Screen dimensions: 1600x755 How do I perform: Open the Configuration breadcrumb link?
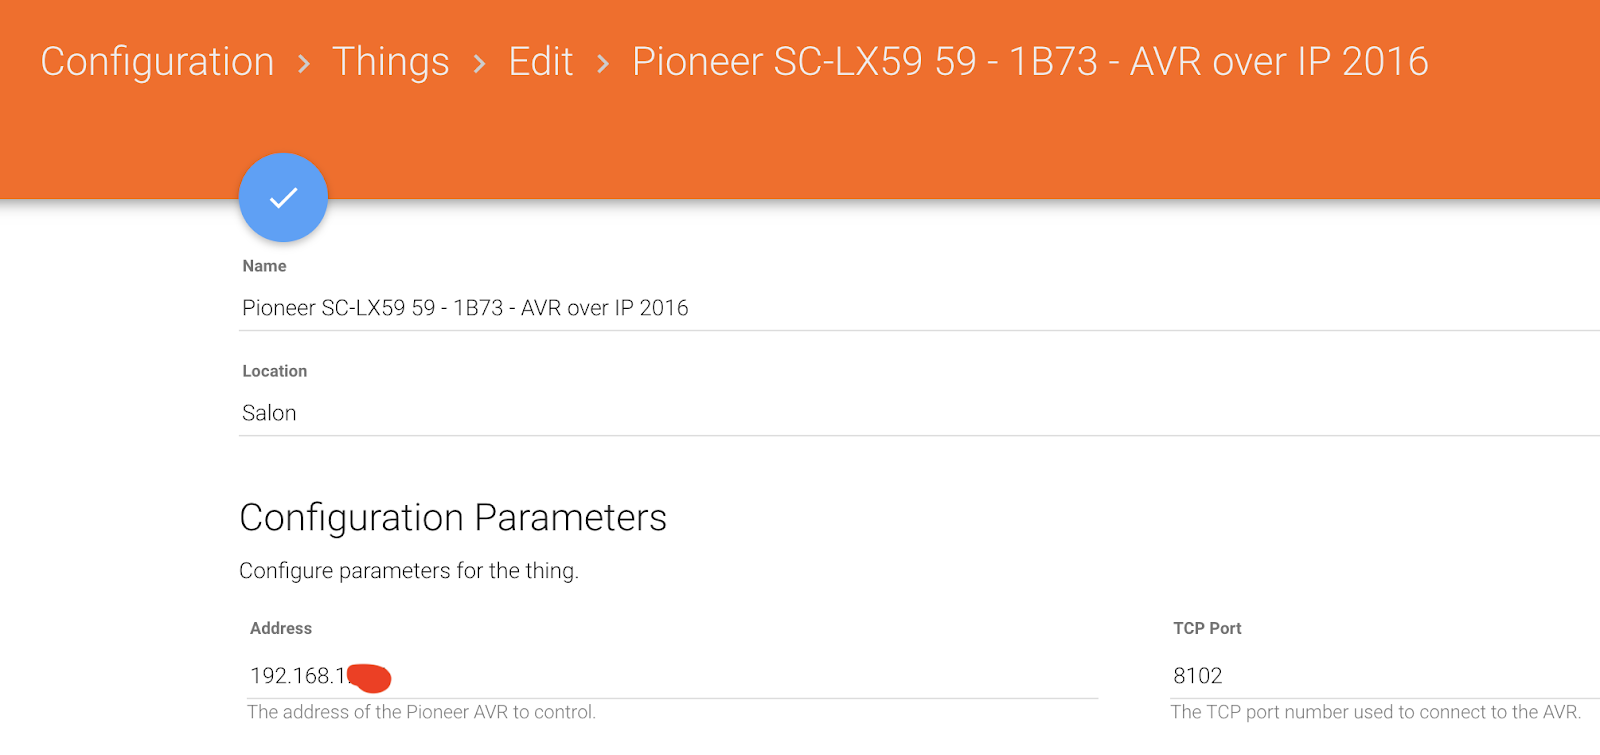tap(157, 62)
